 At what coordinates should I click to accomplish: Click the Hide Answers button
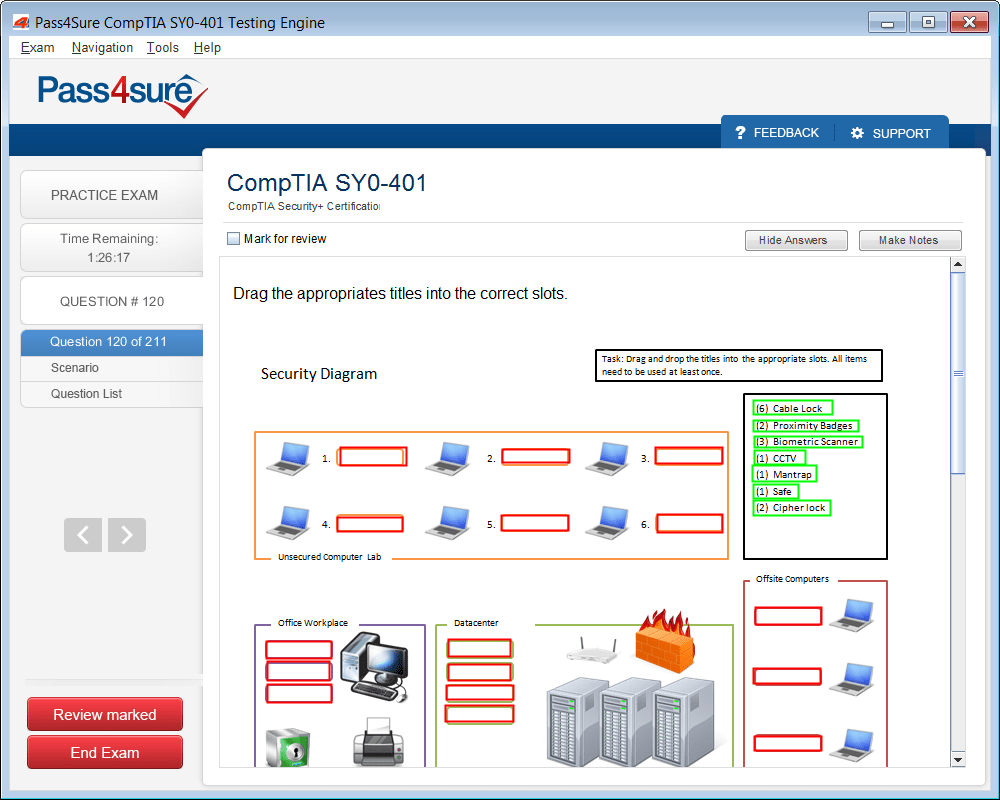[x=796, y=241]
